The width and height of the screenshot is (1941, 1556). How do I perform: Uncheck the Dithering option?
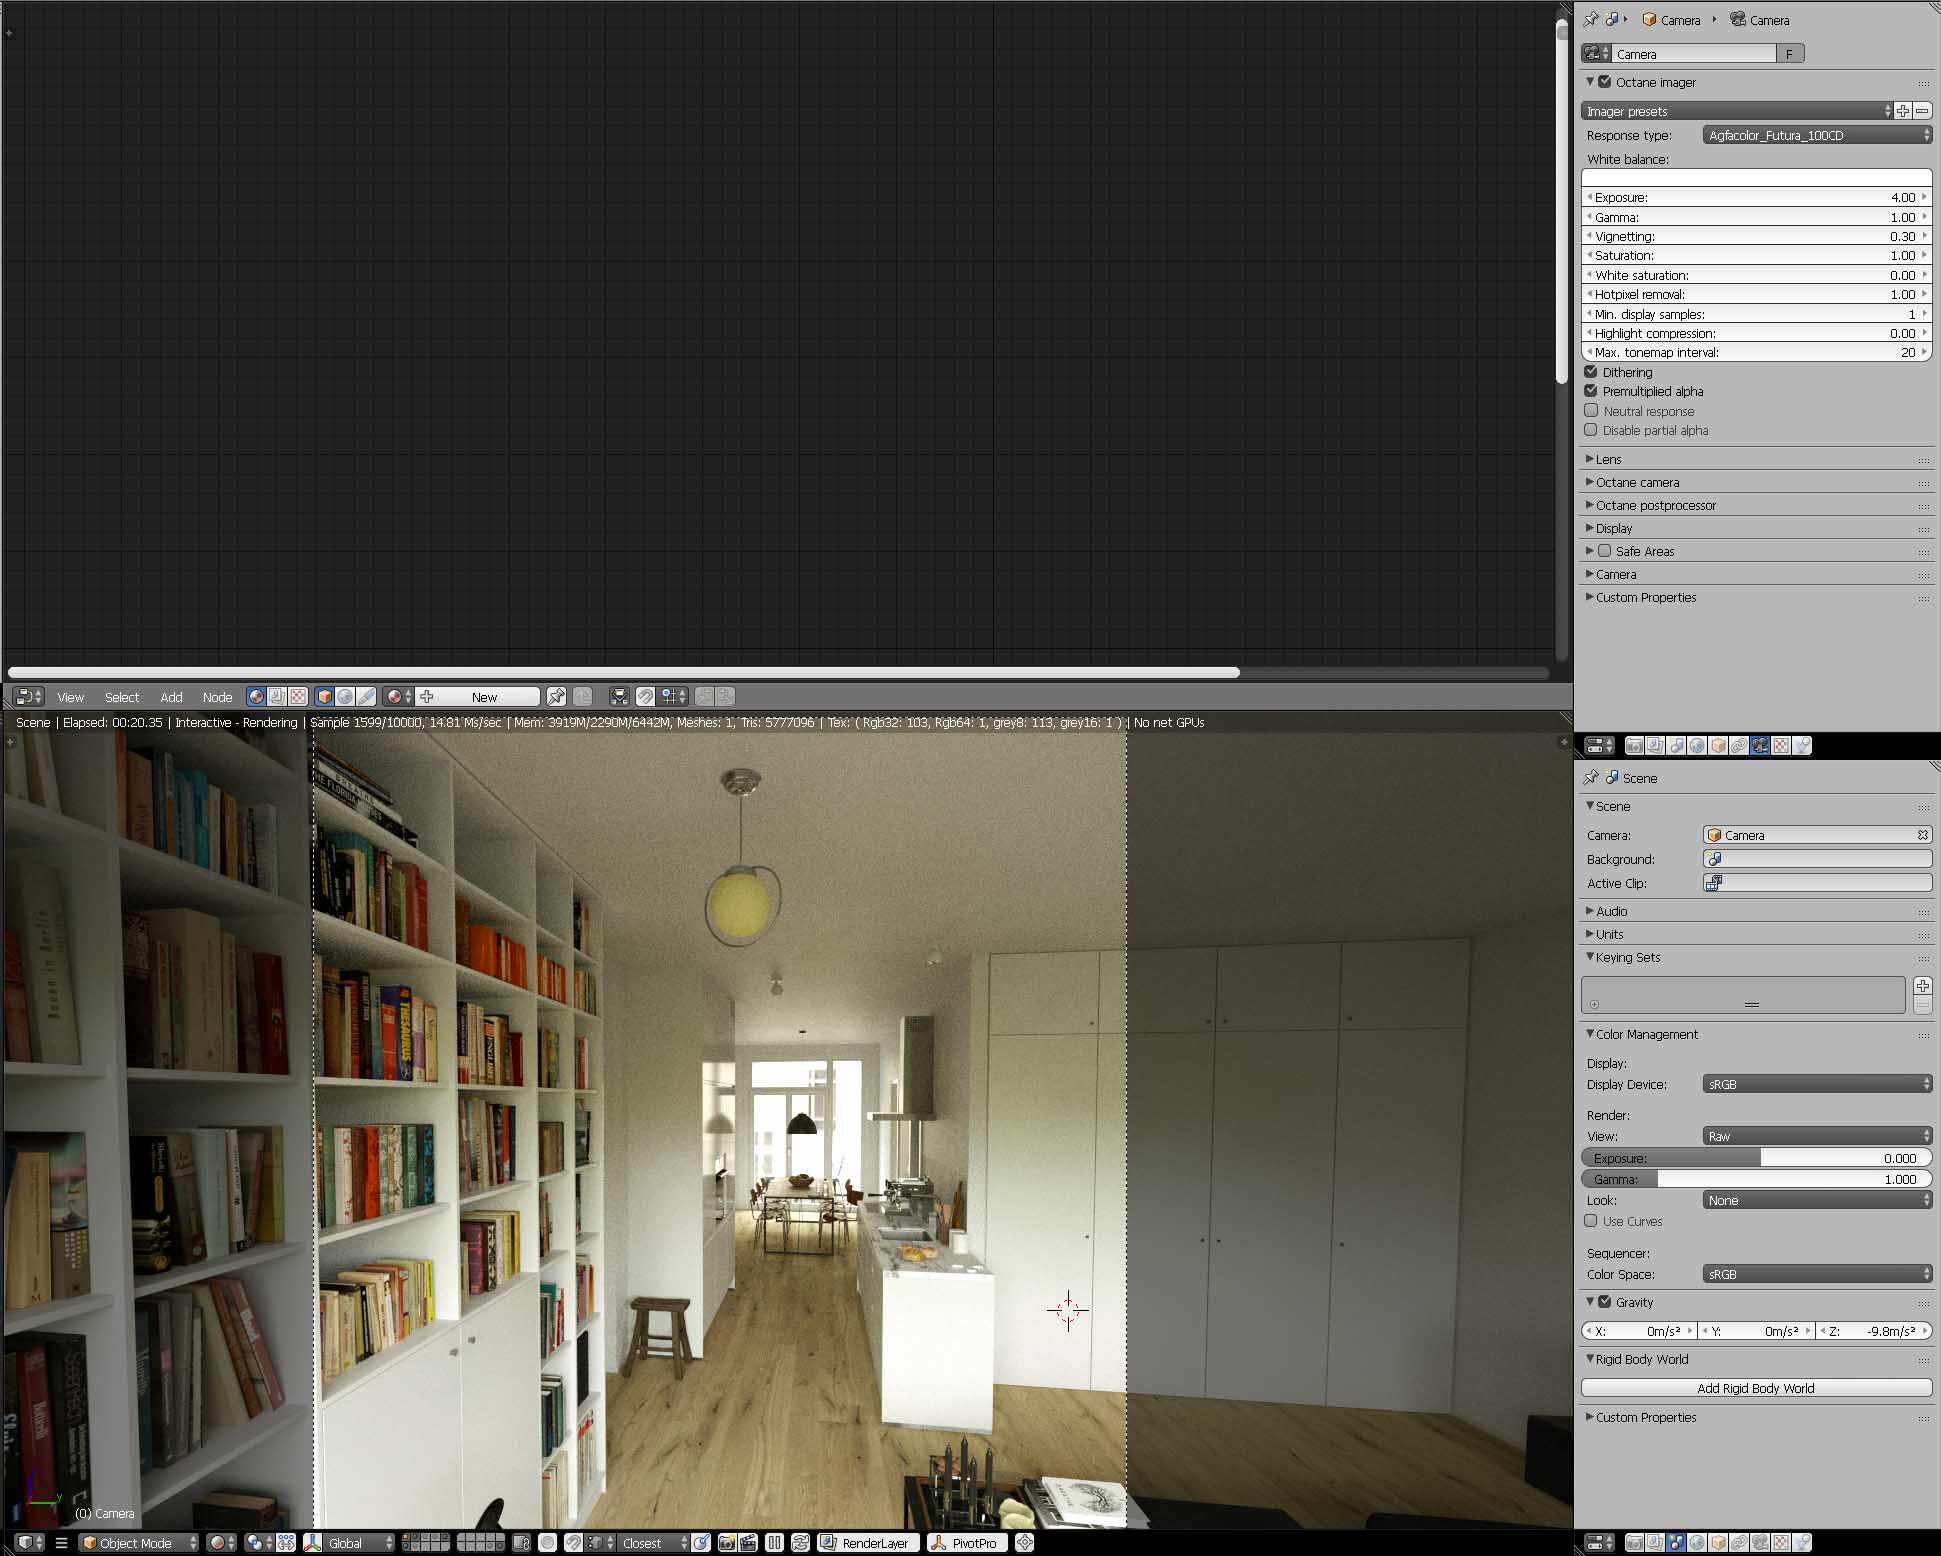(1591, 372)
